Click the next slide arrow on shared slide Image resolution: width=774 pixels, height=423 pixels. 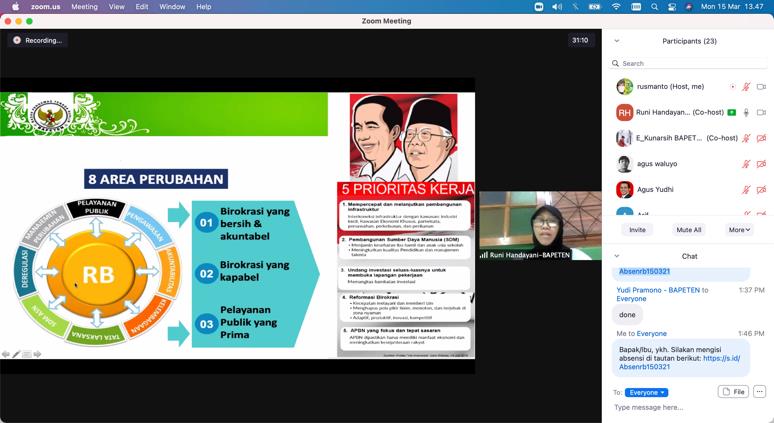pyautogui.click(x=37, y=354)
